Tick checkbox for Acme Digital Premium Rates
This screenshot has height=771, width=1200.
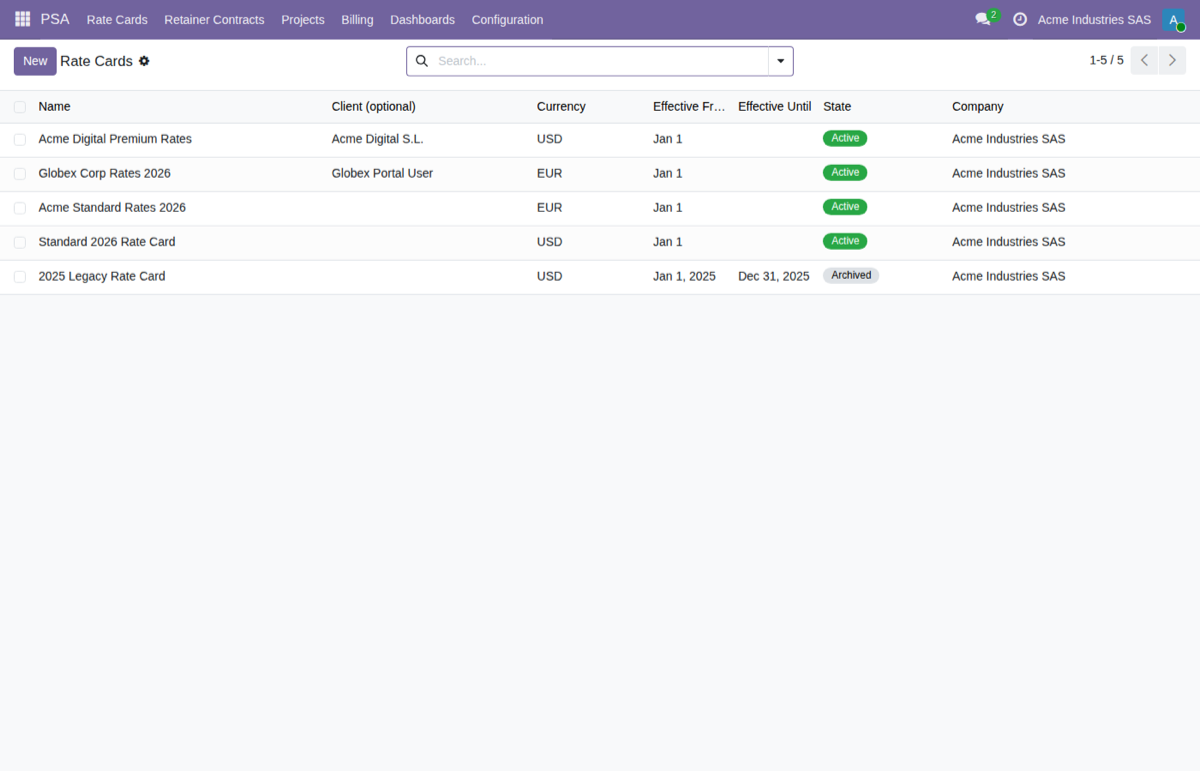point(20,139)
